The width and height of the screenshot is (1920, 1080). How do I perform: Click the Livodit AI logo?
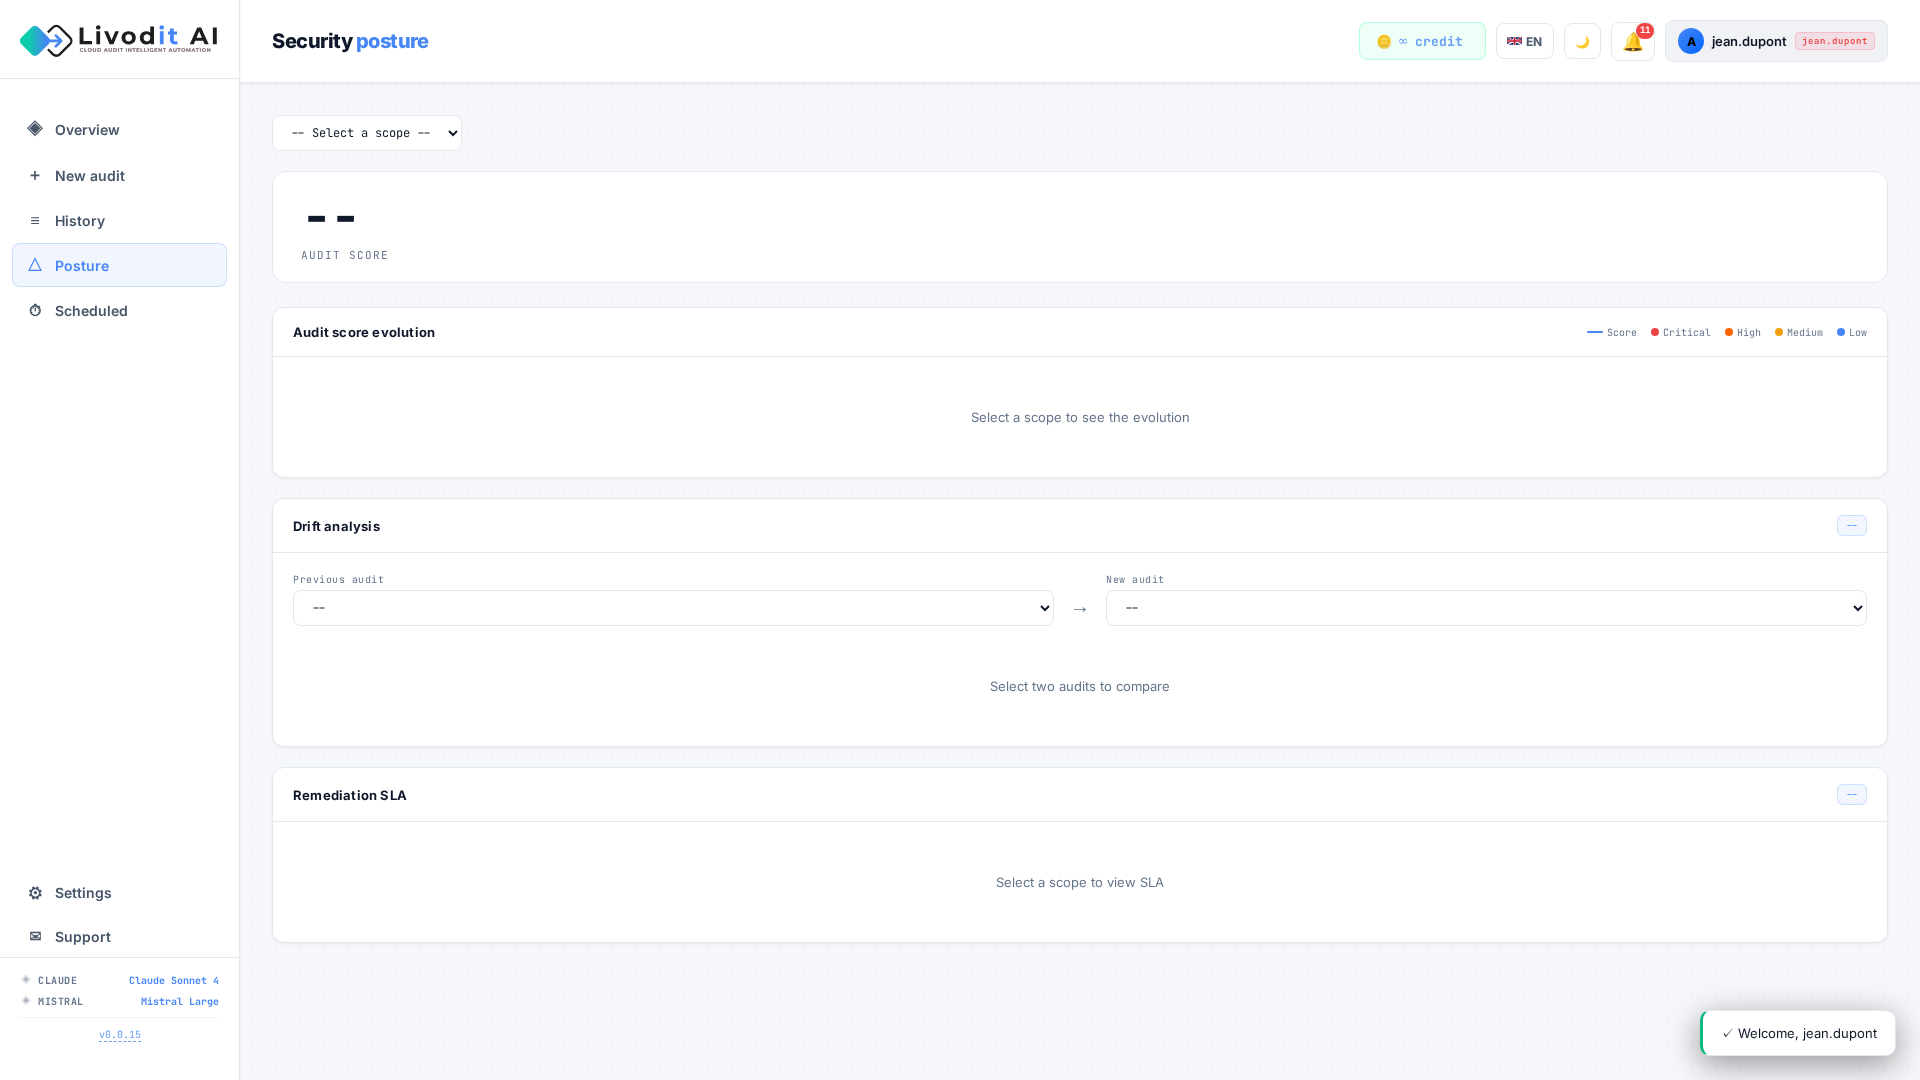[119, 40]
